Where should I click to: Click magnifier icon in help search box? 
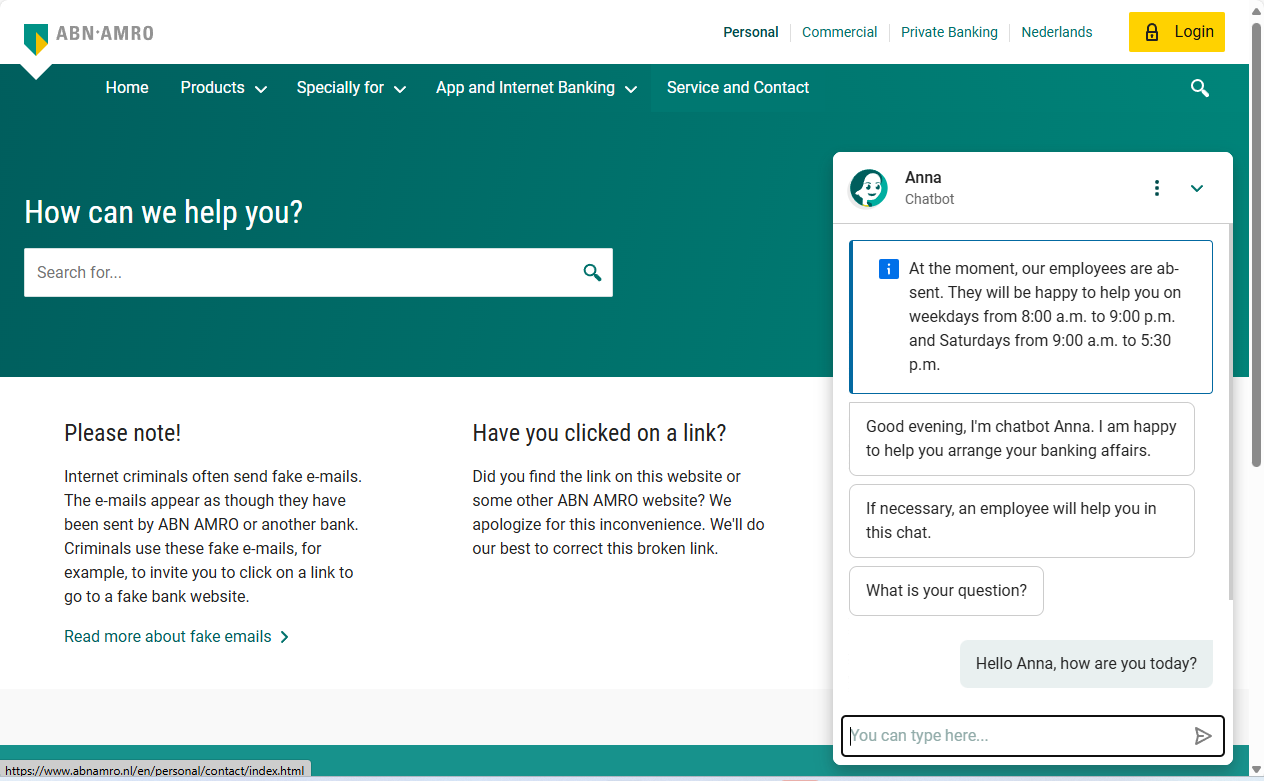[592, 272]
